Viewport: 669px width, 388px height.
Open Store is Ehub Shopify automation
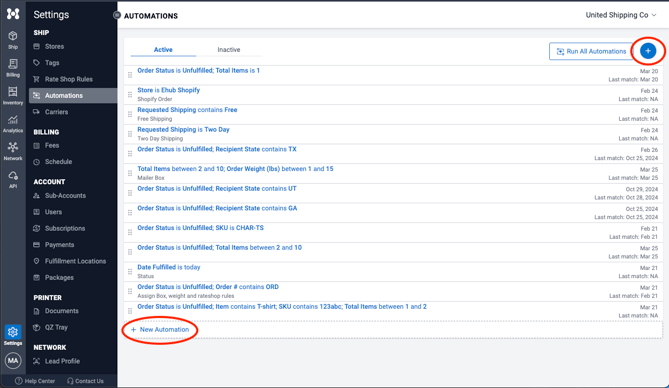[x=169, y=90]
